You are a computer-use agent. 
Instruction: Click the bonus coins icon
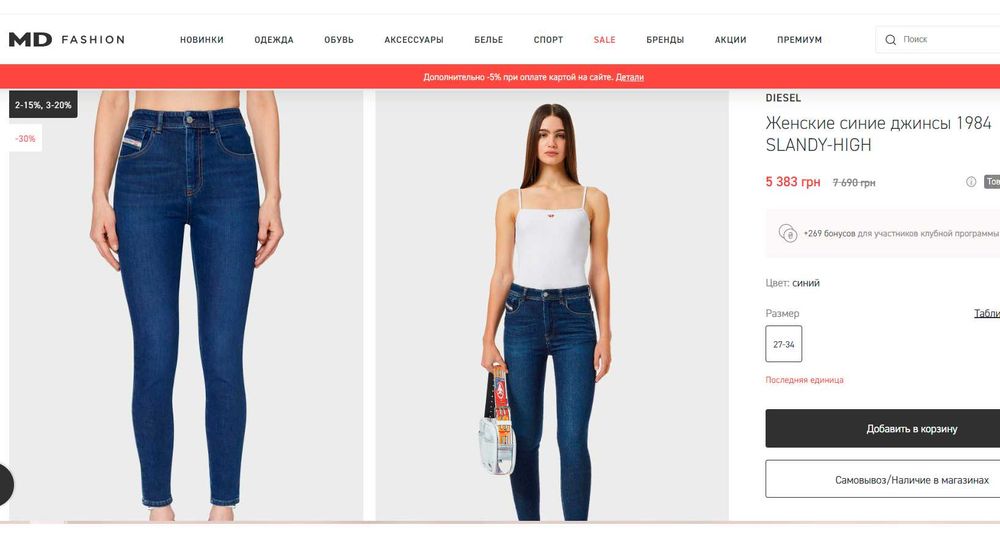tap(788, 233)
